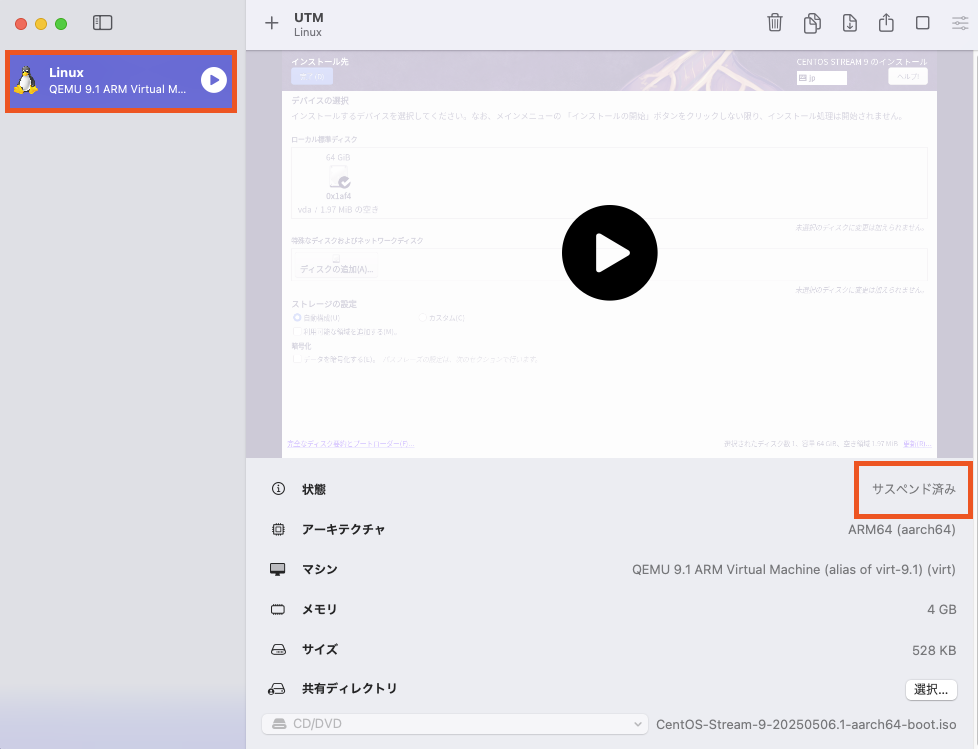Close the UTM window with red button
This screenshot has height=749, width=978.
click(x=21, y=24)
